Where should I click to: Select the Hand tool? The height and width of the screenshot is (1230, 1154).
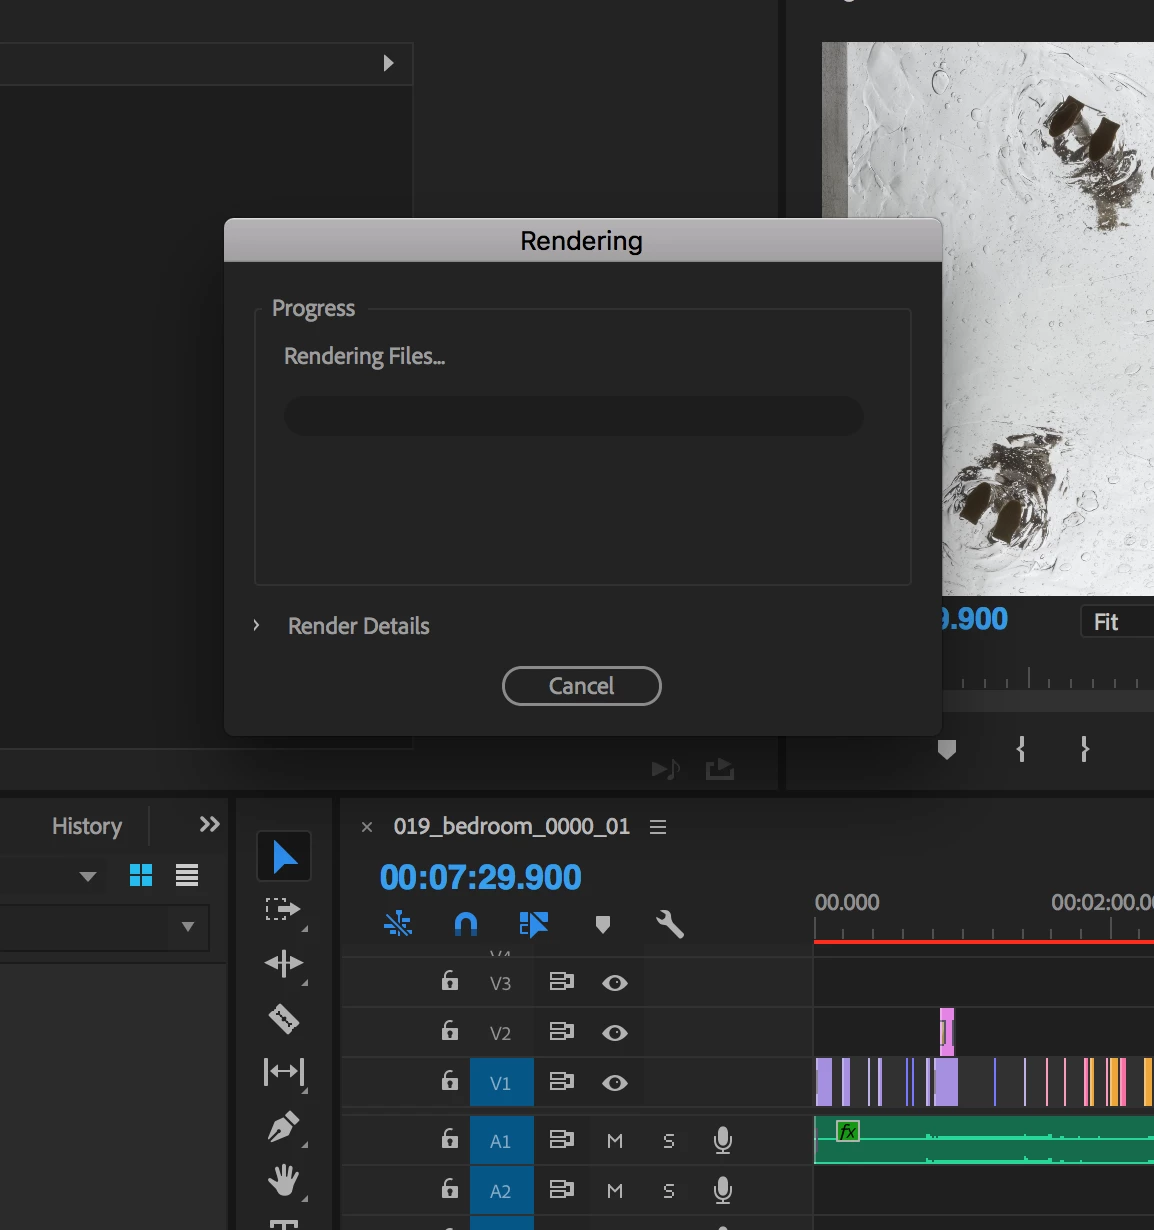tap(284, 1180)
